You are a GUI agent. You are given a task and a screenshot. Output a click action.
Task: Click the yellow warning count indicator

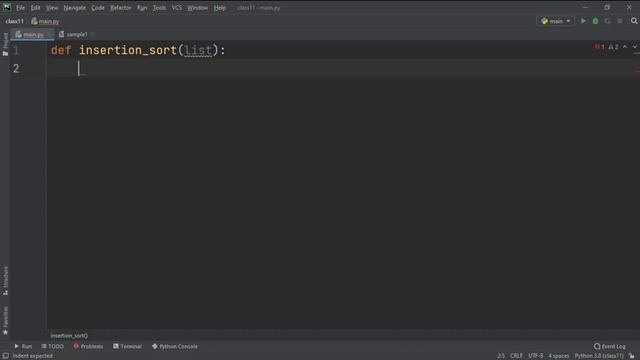(x=613, y=47)
